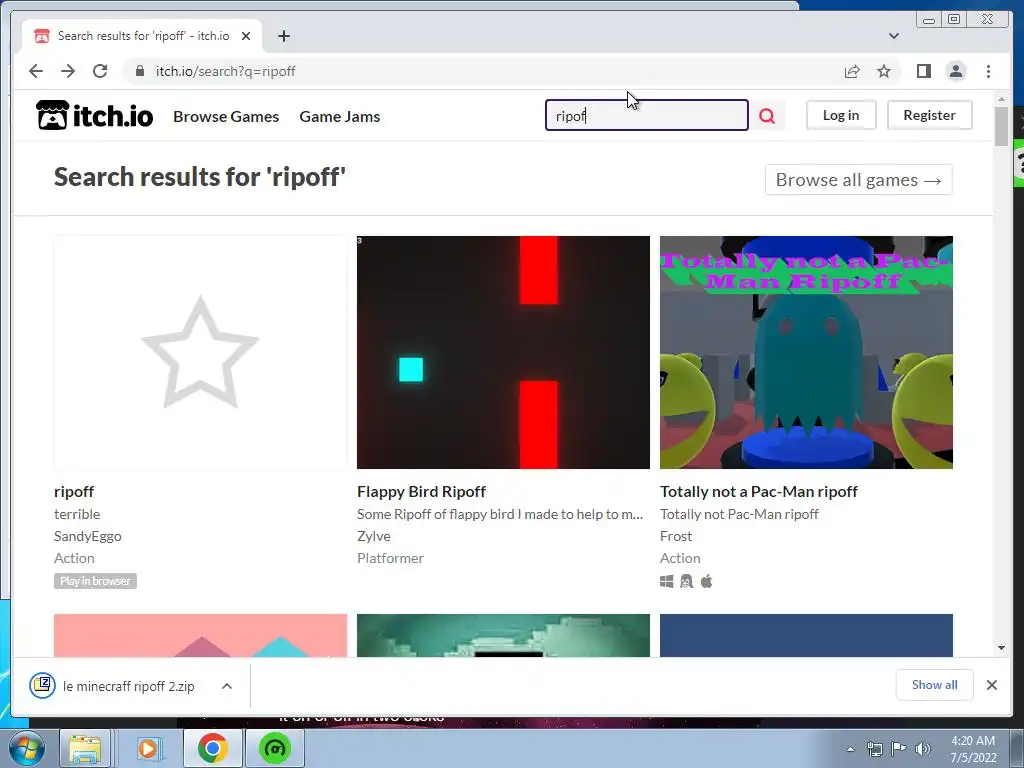The width and height of the screenshot is (1024, 768).
Task: Click Register button
Action: (x=929, y=115)
